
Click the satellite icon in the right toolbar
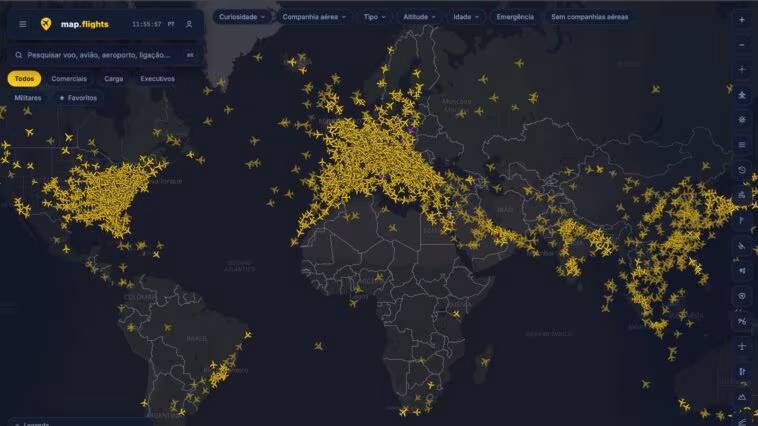(x=742, y=246)
